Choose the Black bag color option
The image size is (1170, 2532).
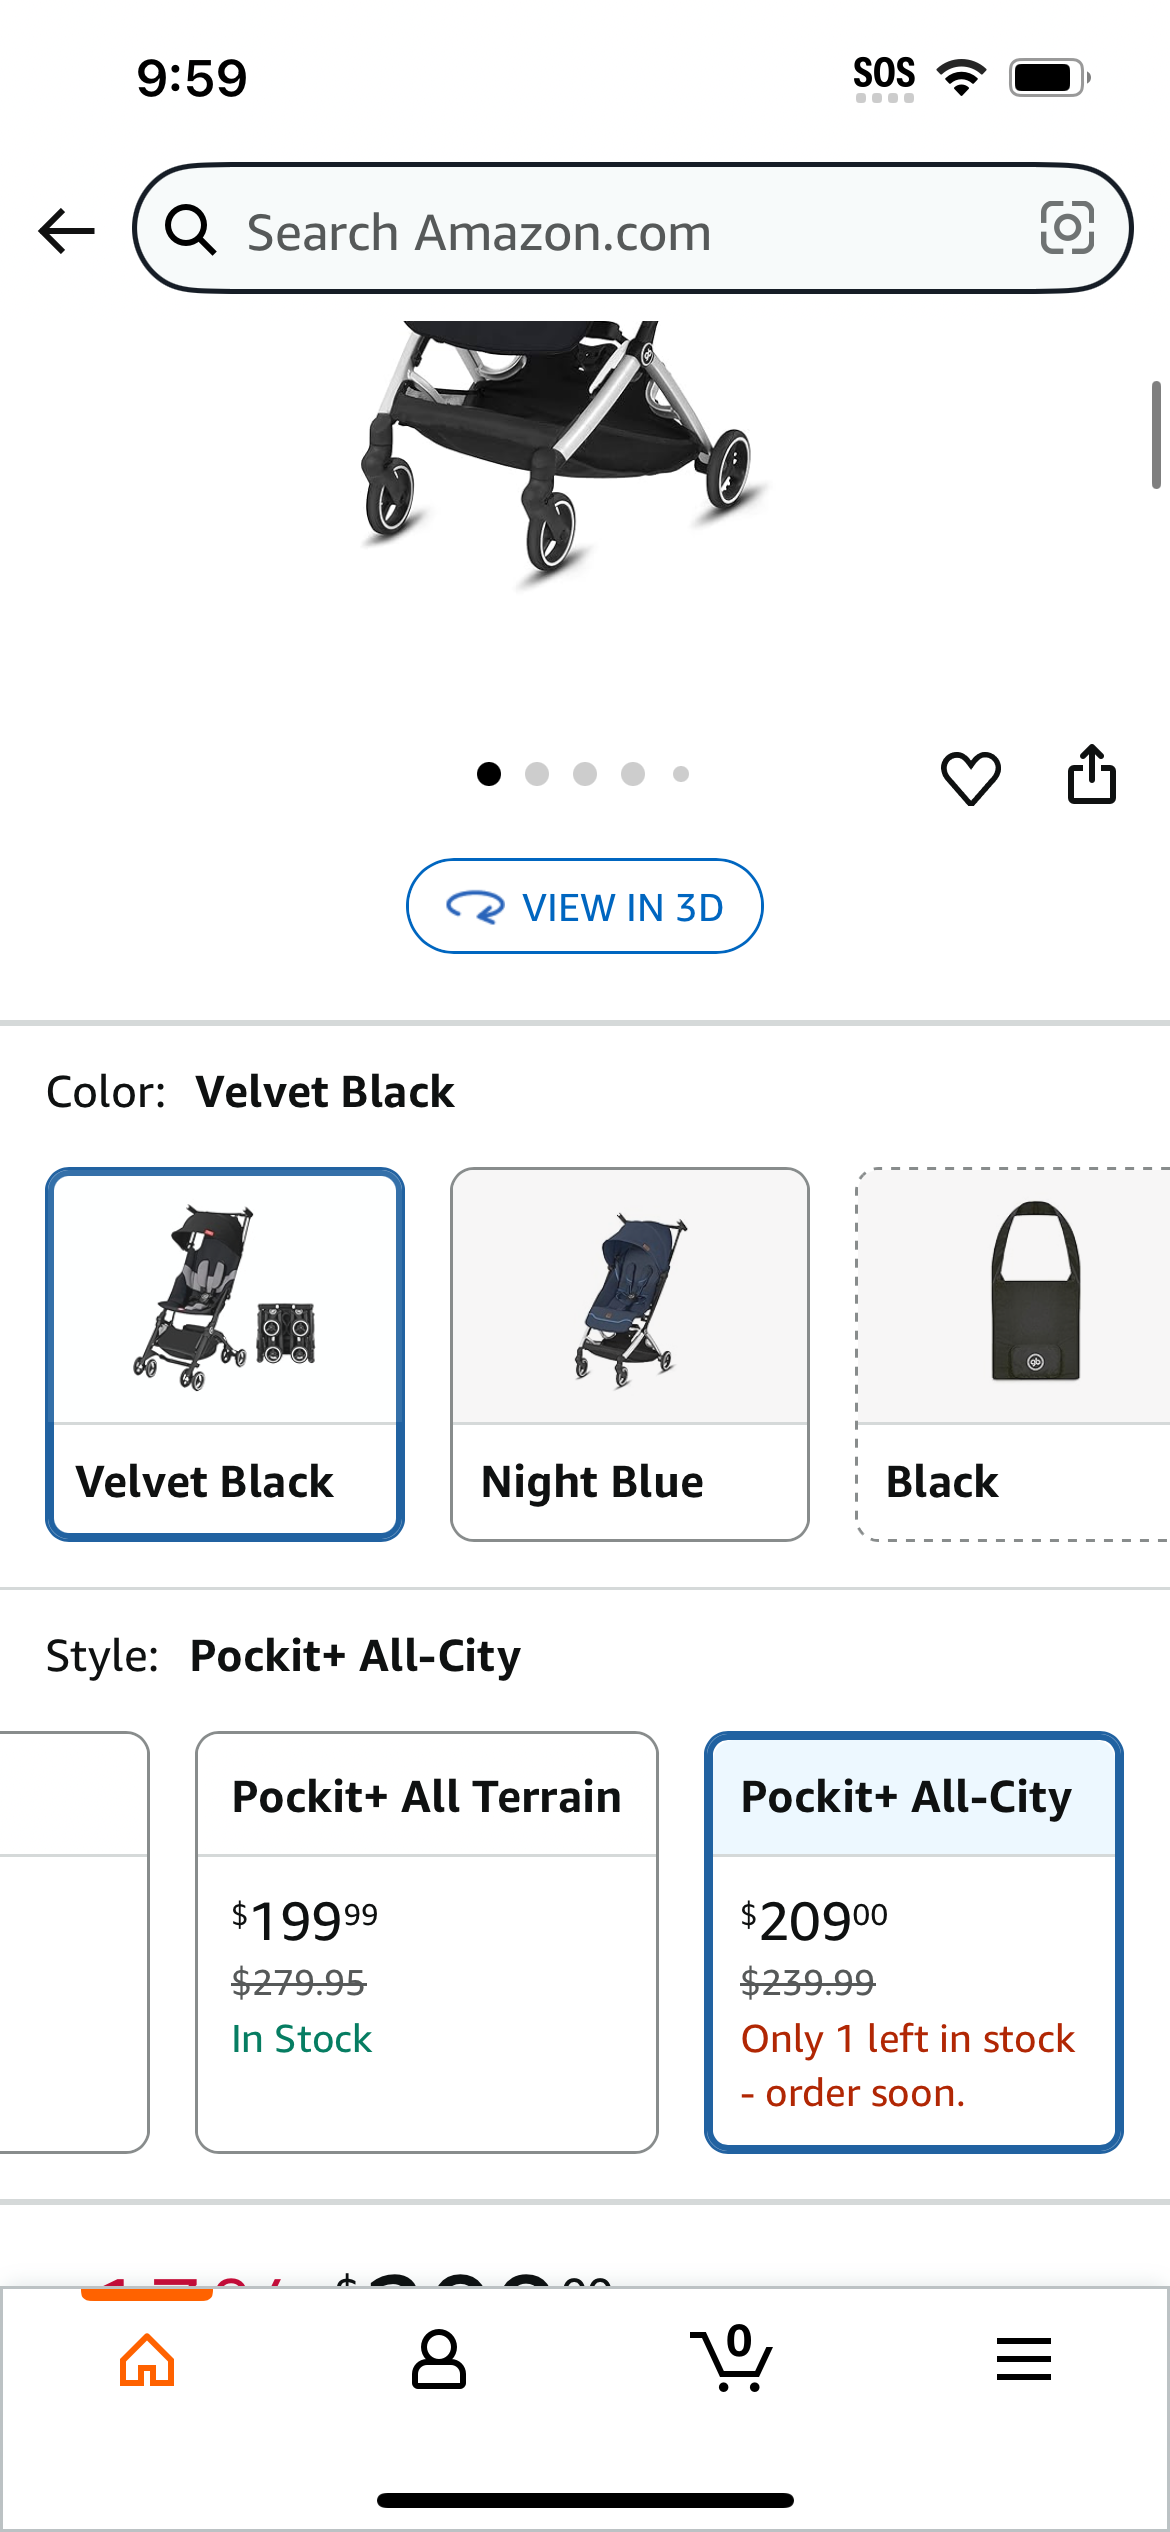point(1013,1354)
